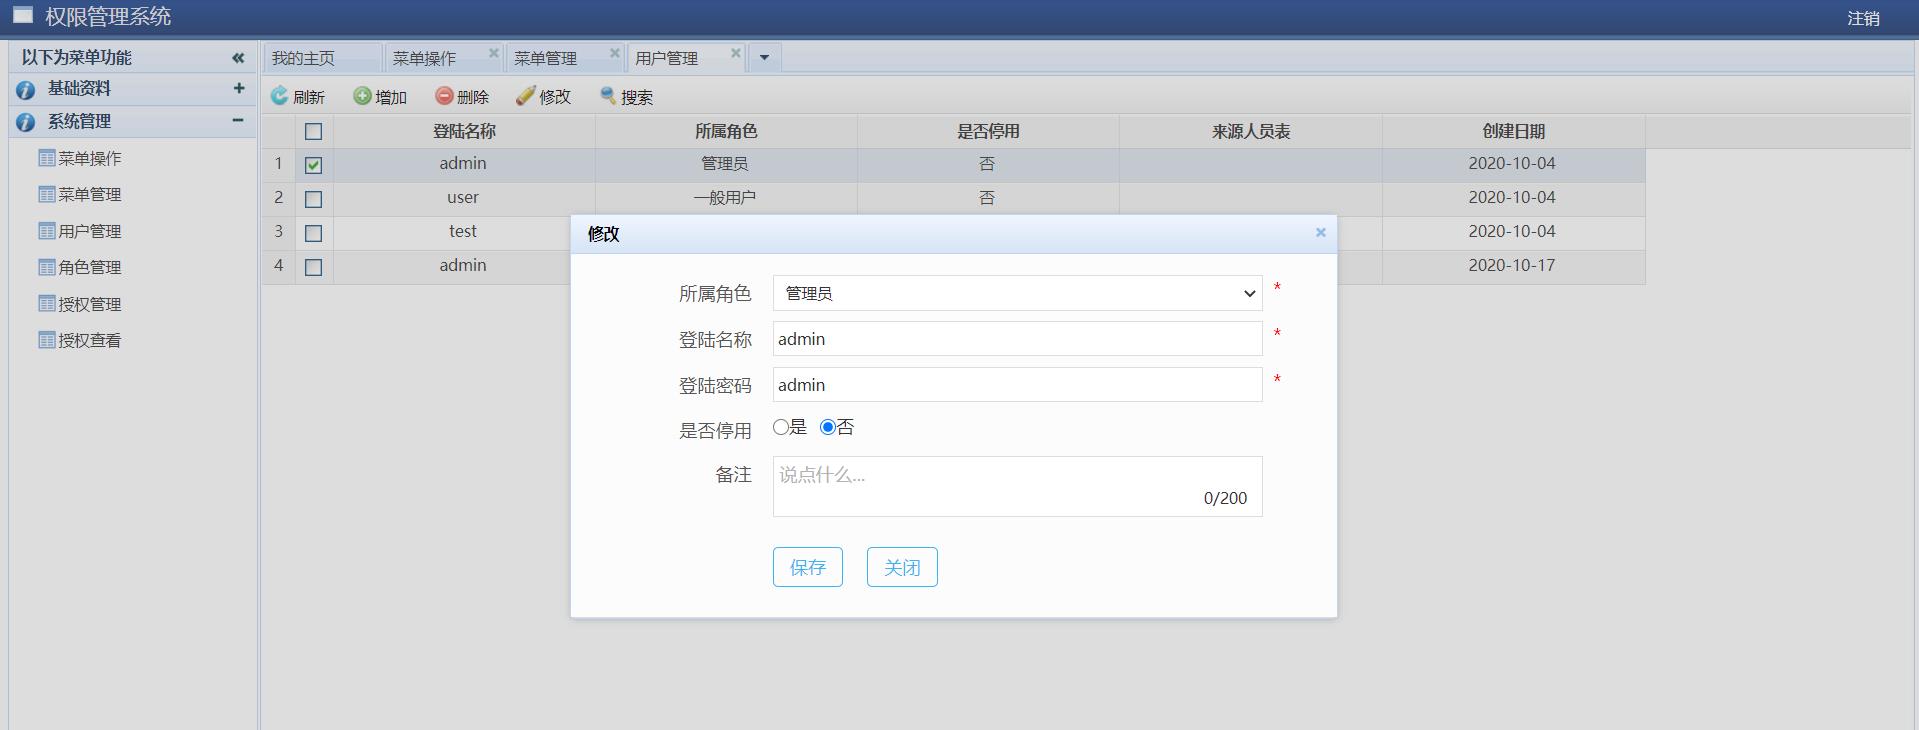This screenshot has width=1919, height=730.
Task: Open 角色管理 in the sidebar
Action: 90,267
